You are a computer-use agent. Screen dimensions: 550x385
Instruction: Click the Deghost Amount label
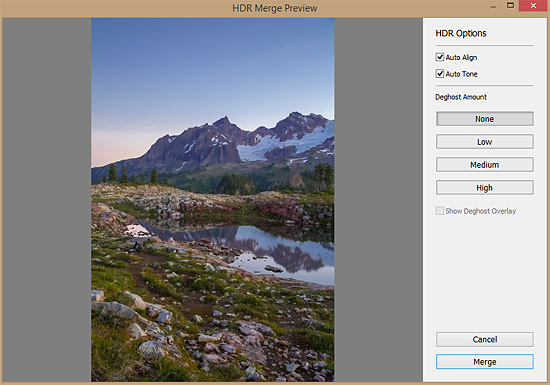pos(461,97)
